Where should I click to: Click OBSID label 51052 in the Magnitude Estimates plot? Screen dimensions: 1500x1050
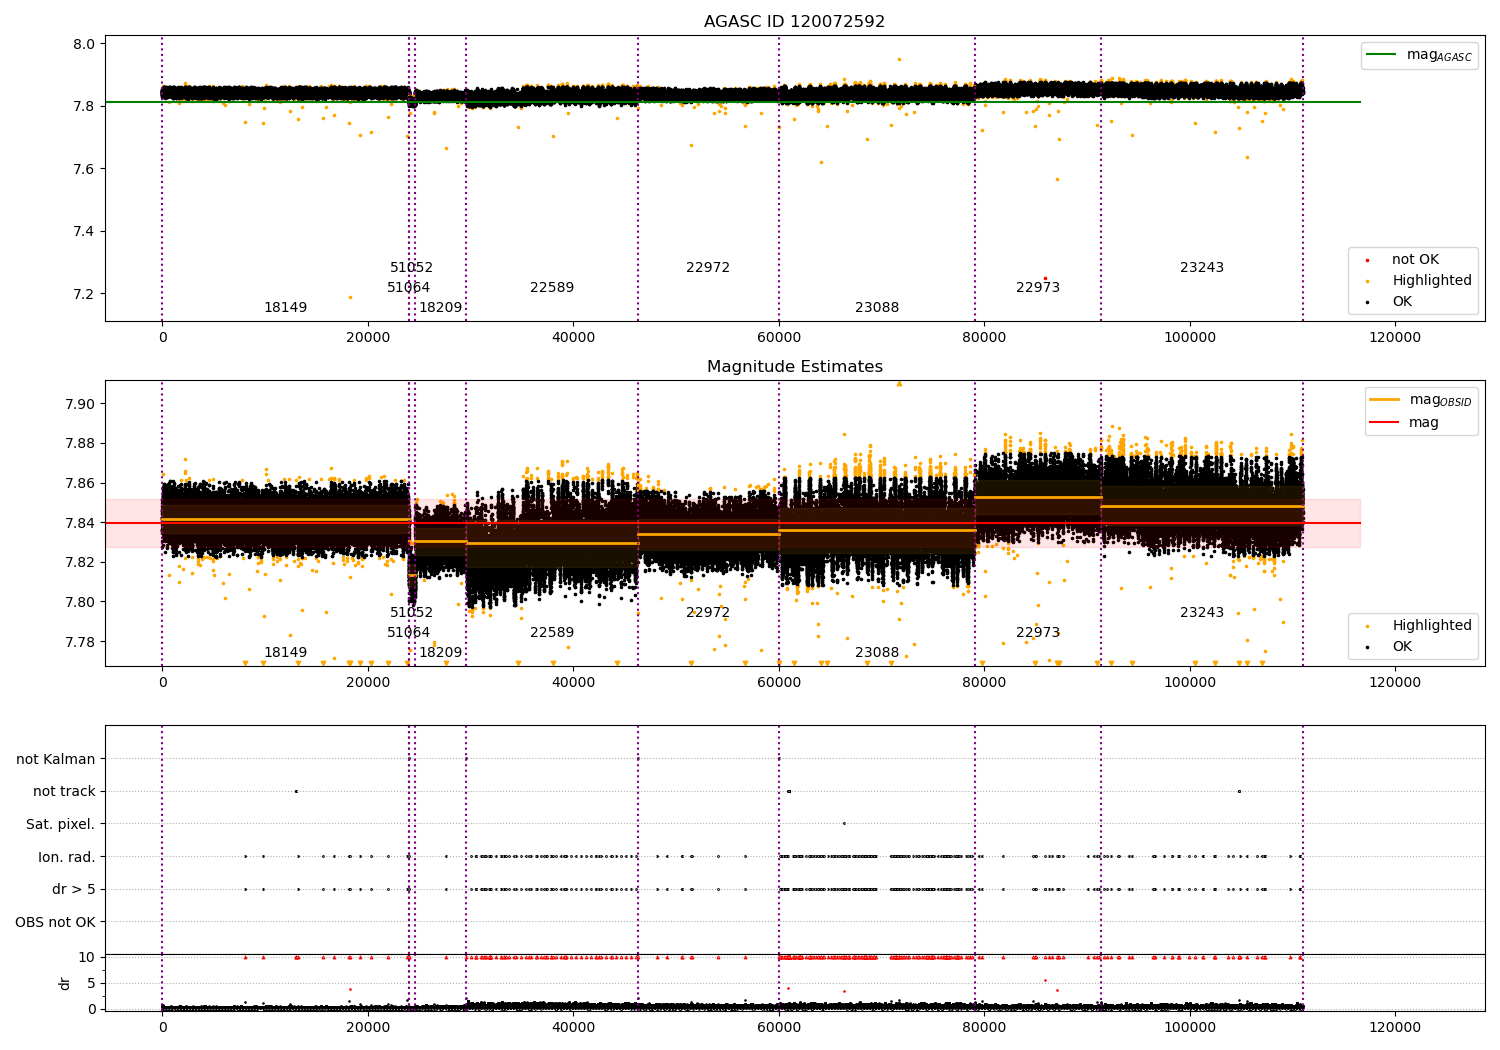click(x=412, y=613)
